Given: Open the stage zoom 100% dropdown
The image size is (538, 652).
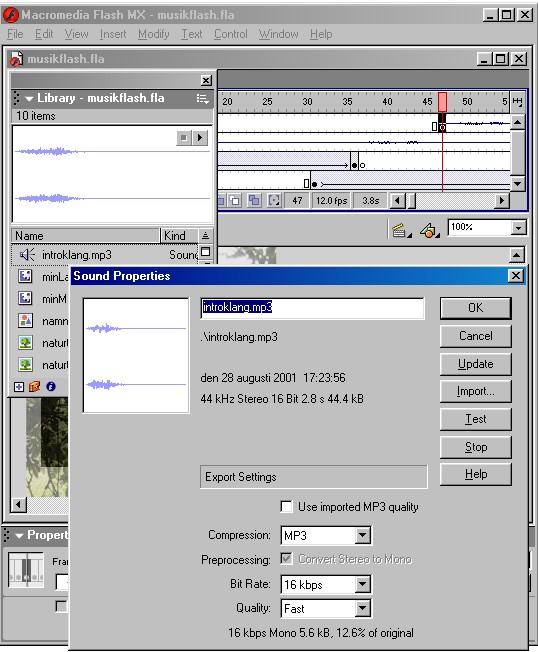Looking at the screenshot, I should 518,228.
